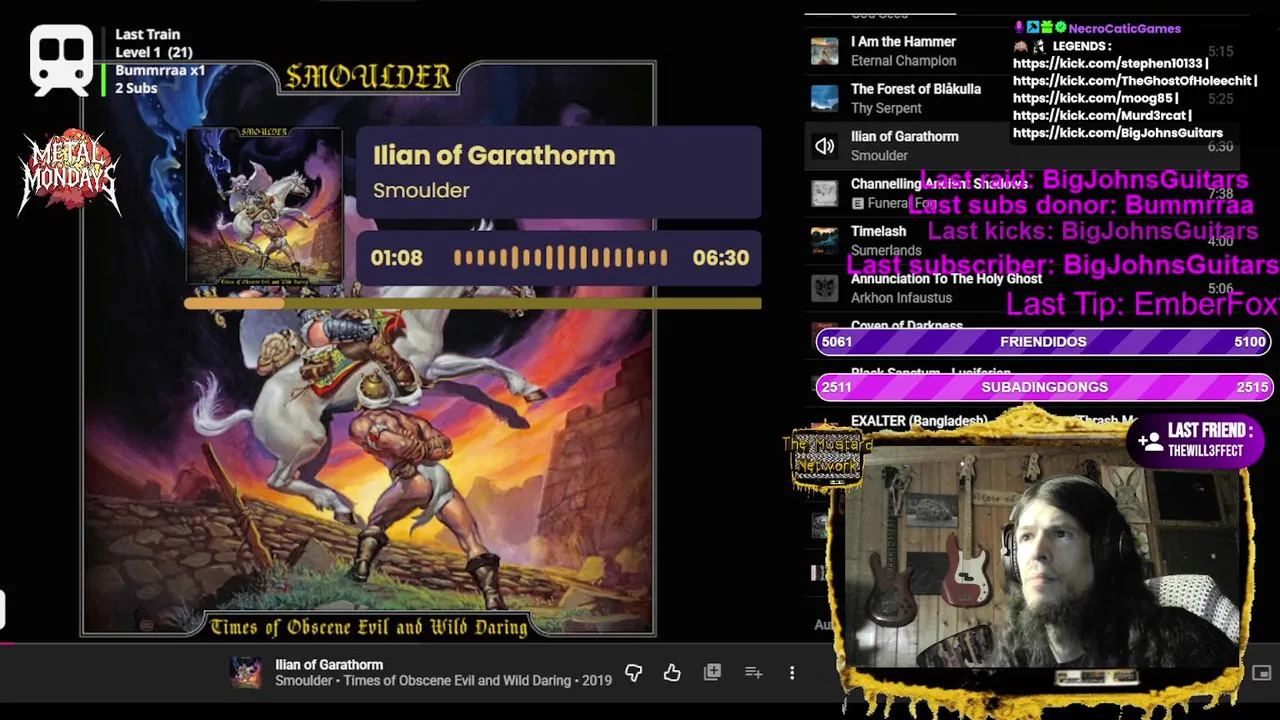Open the Thy Serpent artist name in the queue

pyautogui.click(x=886, y=108)
